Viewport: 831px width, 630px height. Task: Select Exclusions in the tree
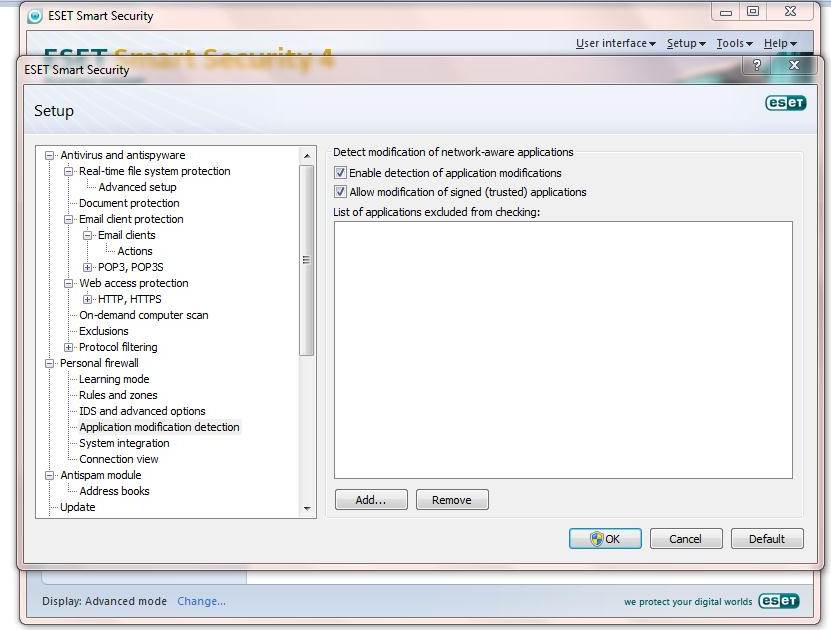click(x=104, y=331)
